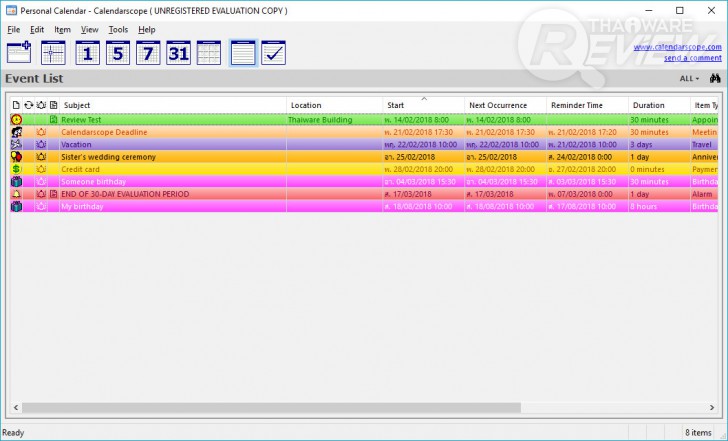Image resolution: width=728 pixels, height=441 pixels.
Task: Select the My birthday event
Action: click(364, 207)
